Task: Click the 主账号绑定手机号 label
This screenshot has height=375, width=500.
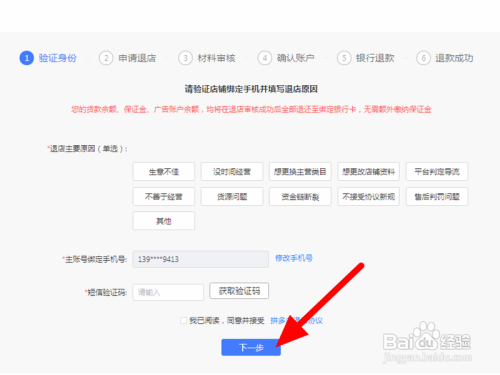Action: point(95,259)
